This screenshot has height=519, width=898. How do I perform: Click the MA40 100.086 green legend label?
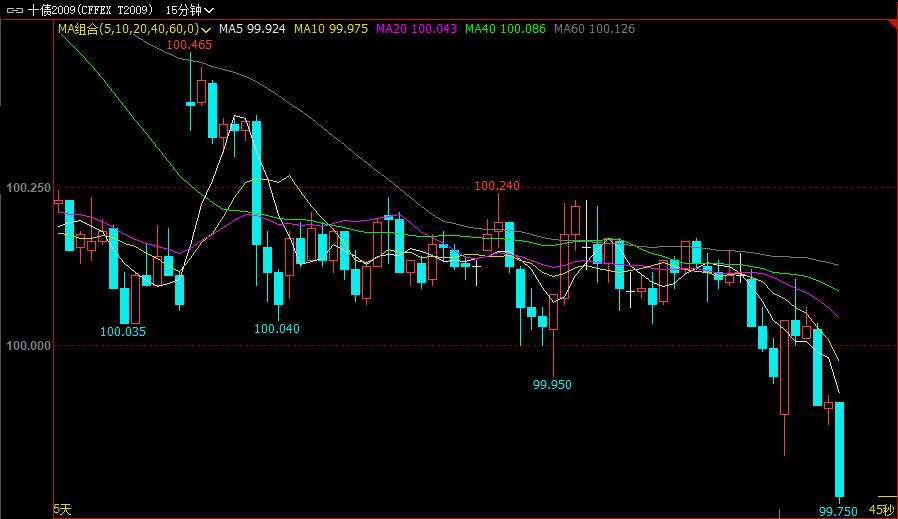click(x=505, y=29)
